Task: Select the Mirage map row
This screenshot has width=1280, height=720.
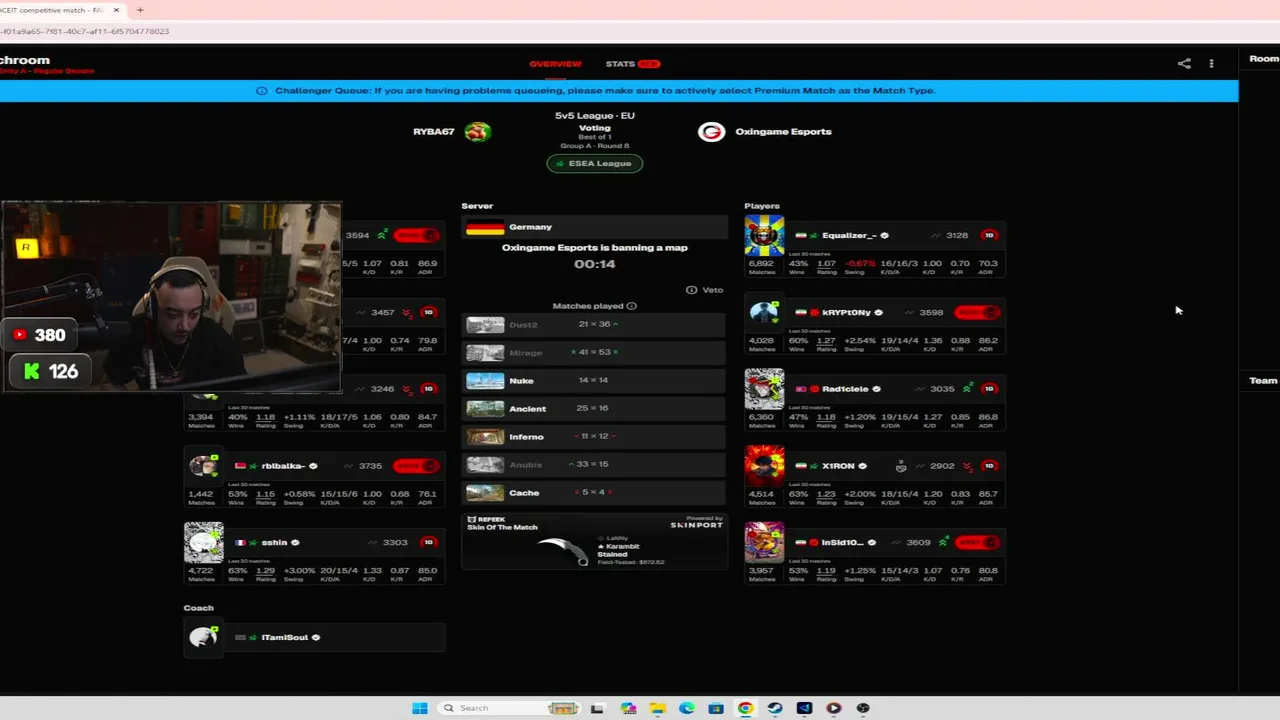Action: tap(594, 353)
